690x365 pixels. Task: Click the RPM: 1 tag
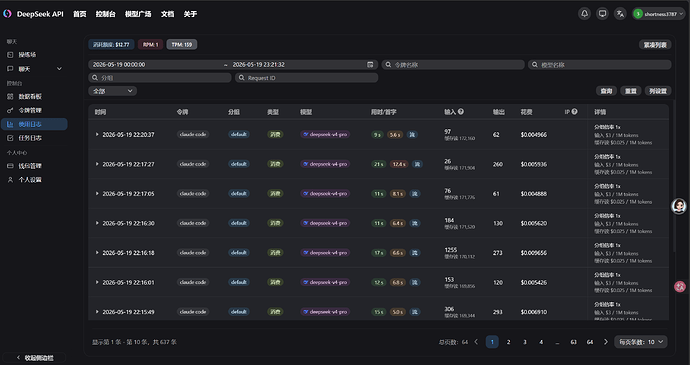pyautogui.click(x=150, y=44)
